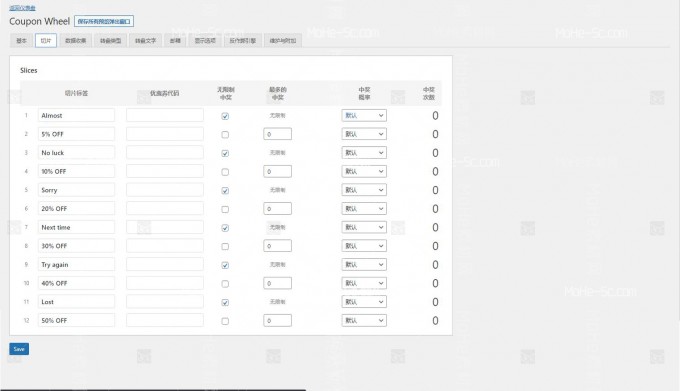Screen dimensions: 680x391
Task: Open win chance dropdown for 20% OFF row
Action: [x=364, y=209]
